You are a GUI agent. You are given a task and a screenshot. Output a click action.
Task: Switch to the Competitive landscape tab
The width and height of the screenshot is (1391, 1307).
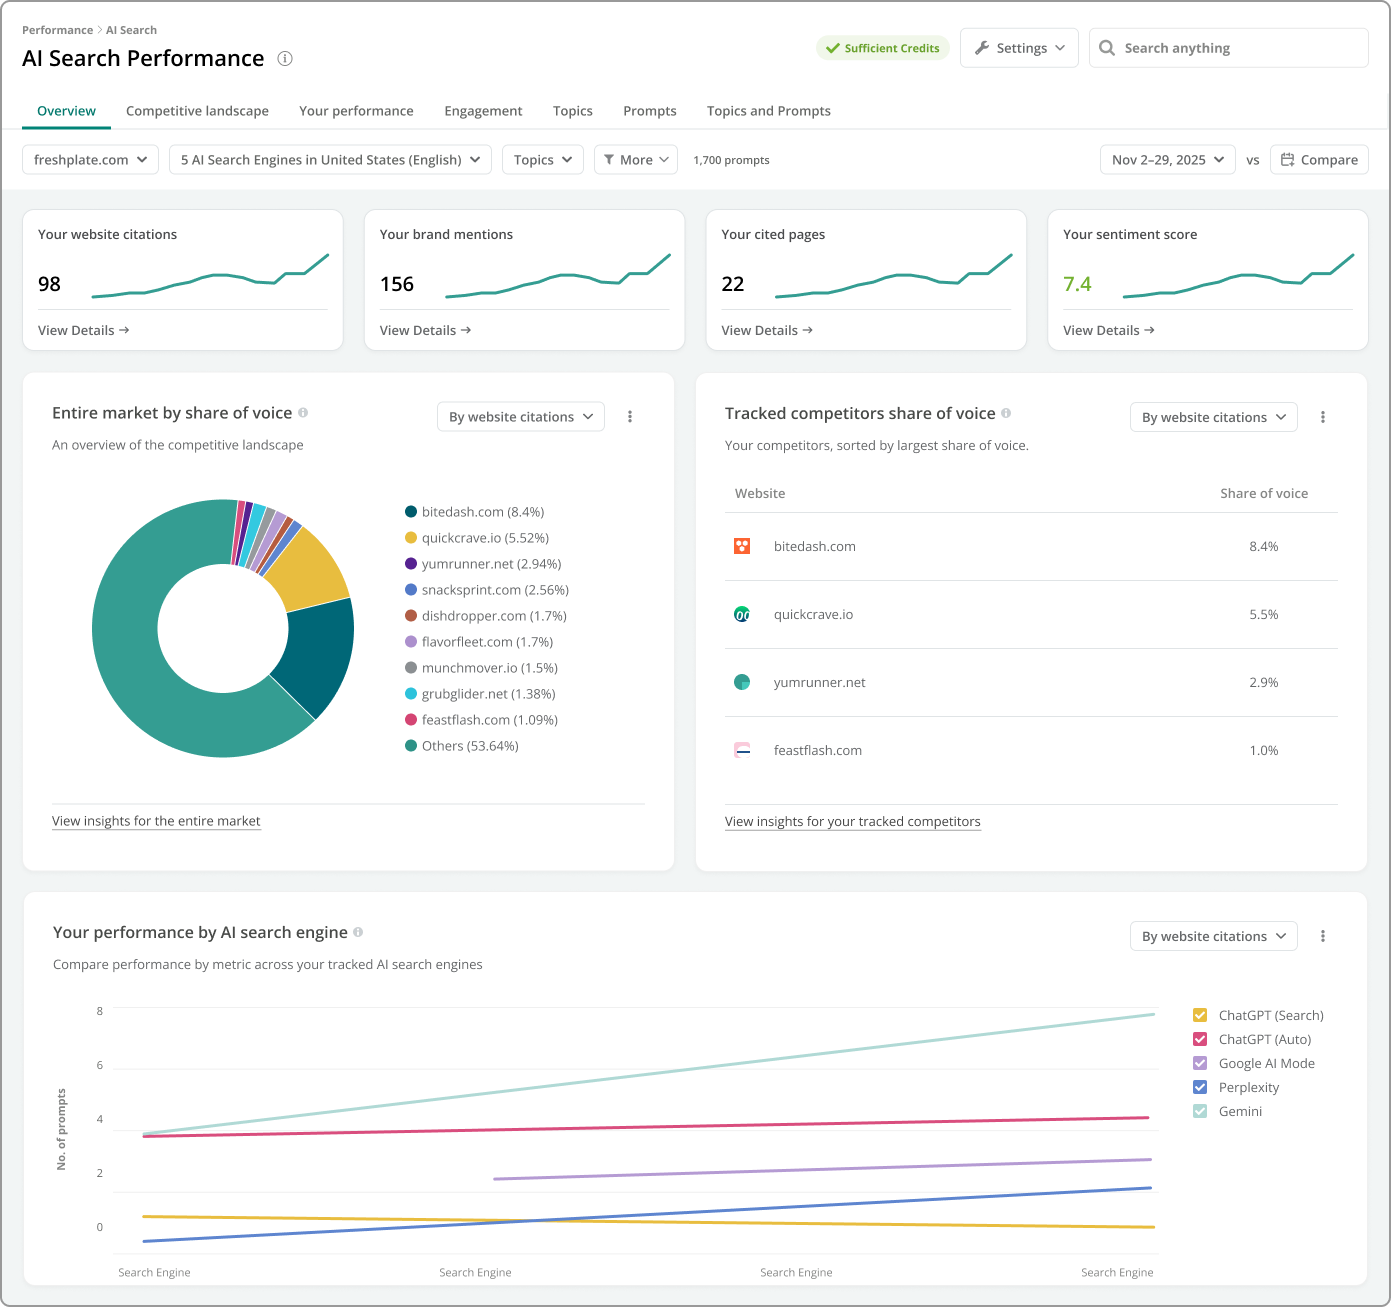pyautogui.click(x=197, y=111)
